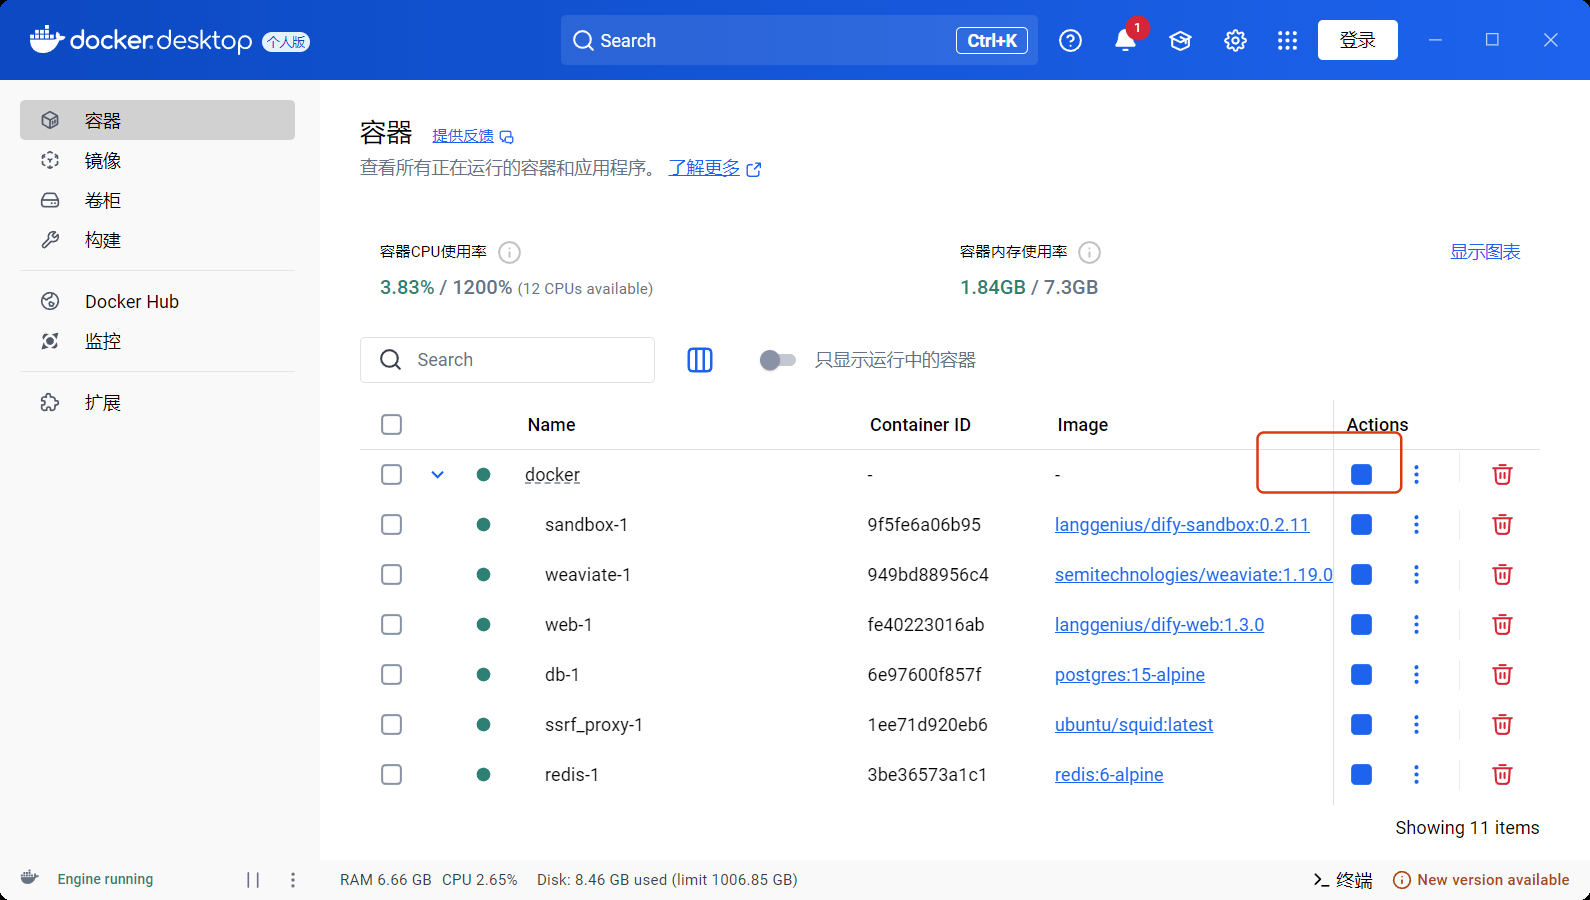The width and height of the screenshot is (1590, 900).
Task: Open more actions menu for db-1
Action: 1416,675
